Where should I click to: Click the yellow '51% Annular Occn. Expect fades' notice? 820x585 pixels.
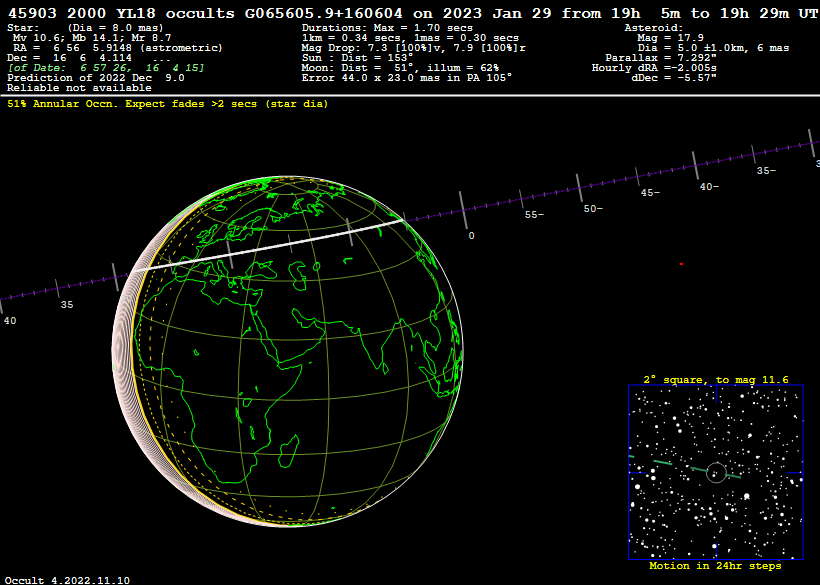pyautogui.click(x=168, y=104)
